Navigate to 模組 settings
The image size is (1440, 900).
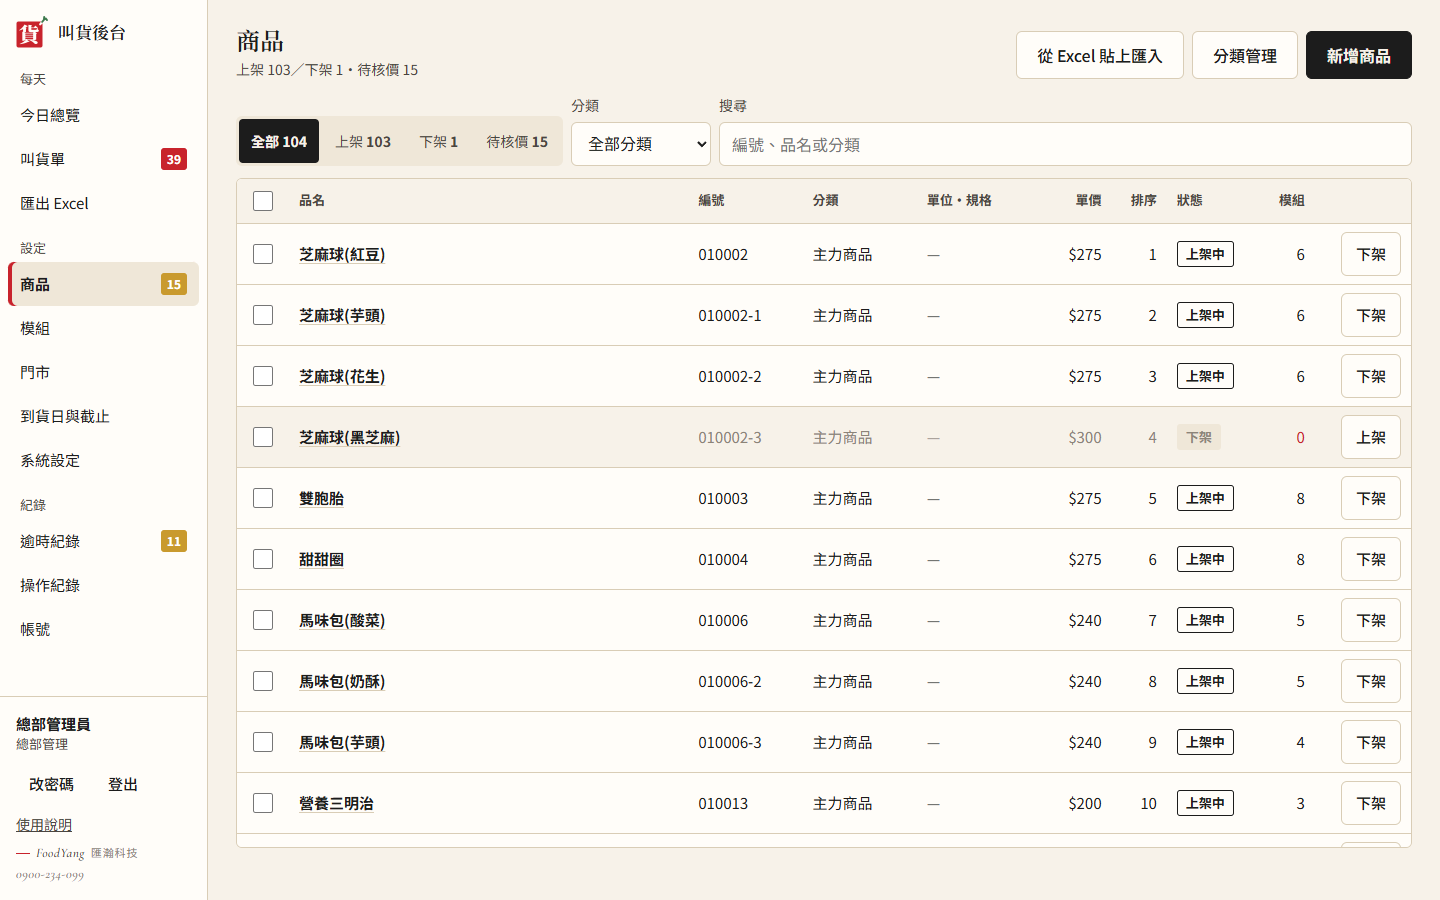[103, 328]
